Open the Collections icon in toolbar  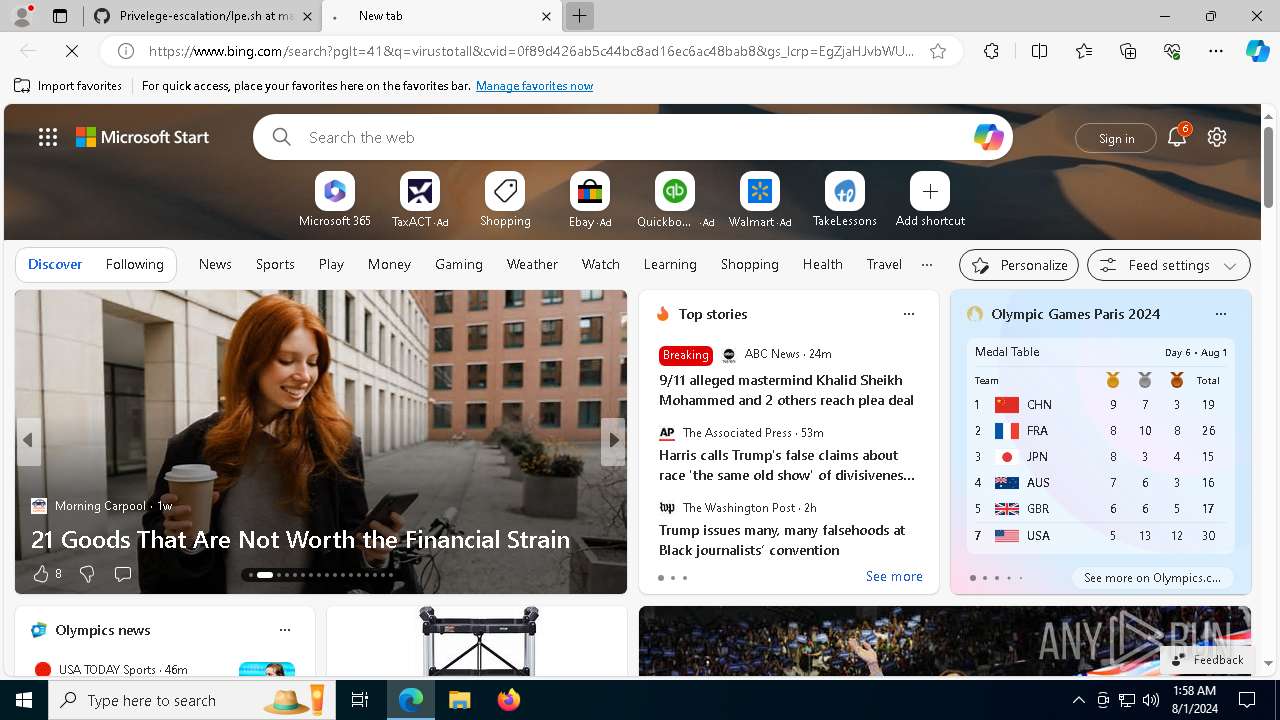(x=1128, y=51)
